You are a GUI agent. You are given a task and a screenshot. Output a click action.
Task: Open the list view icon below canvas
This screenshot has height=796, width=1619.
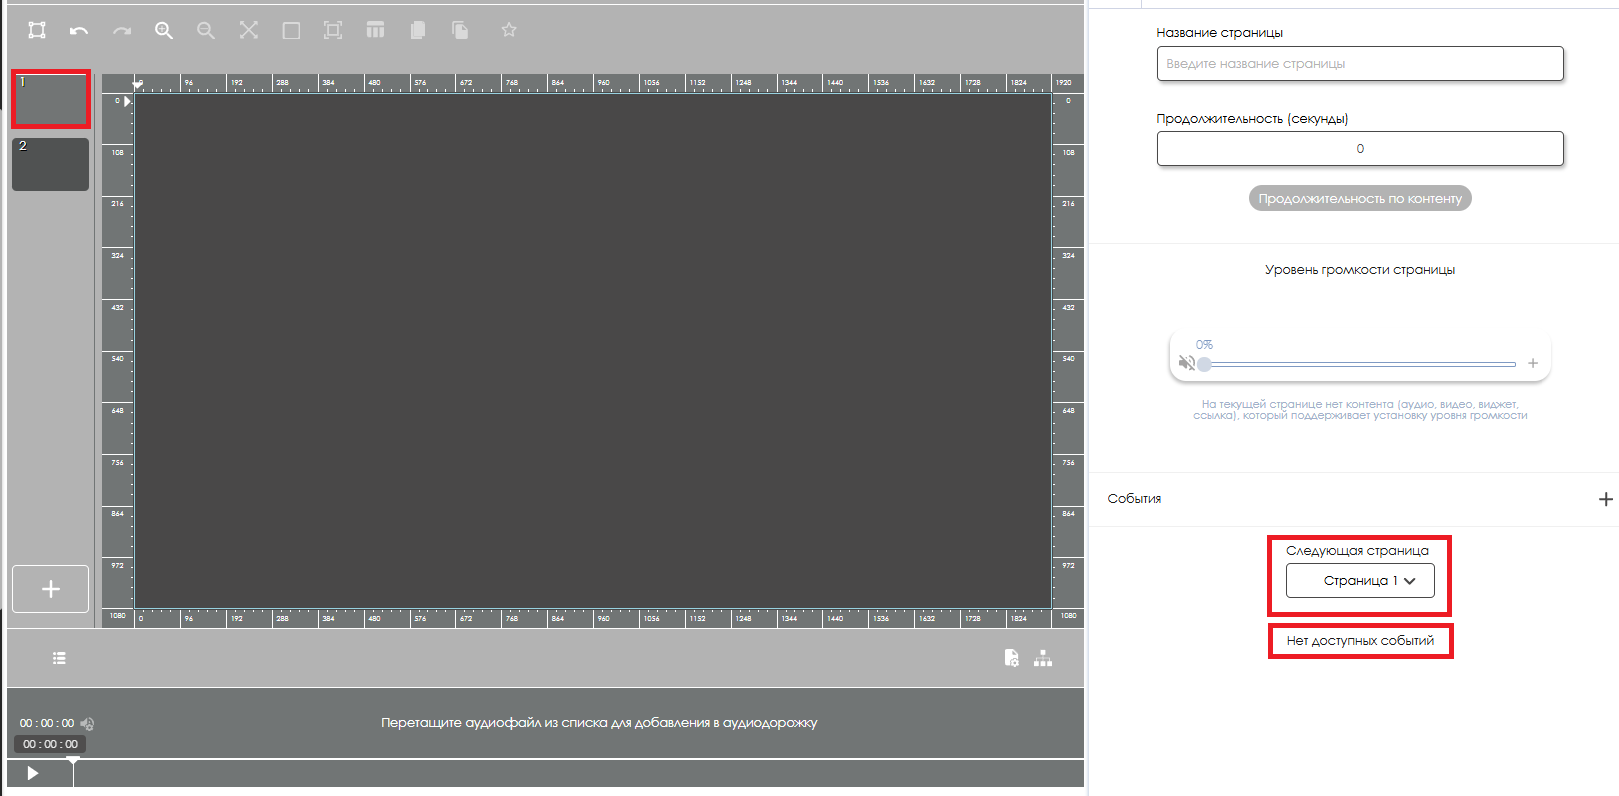[59, 658]
